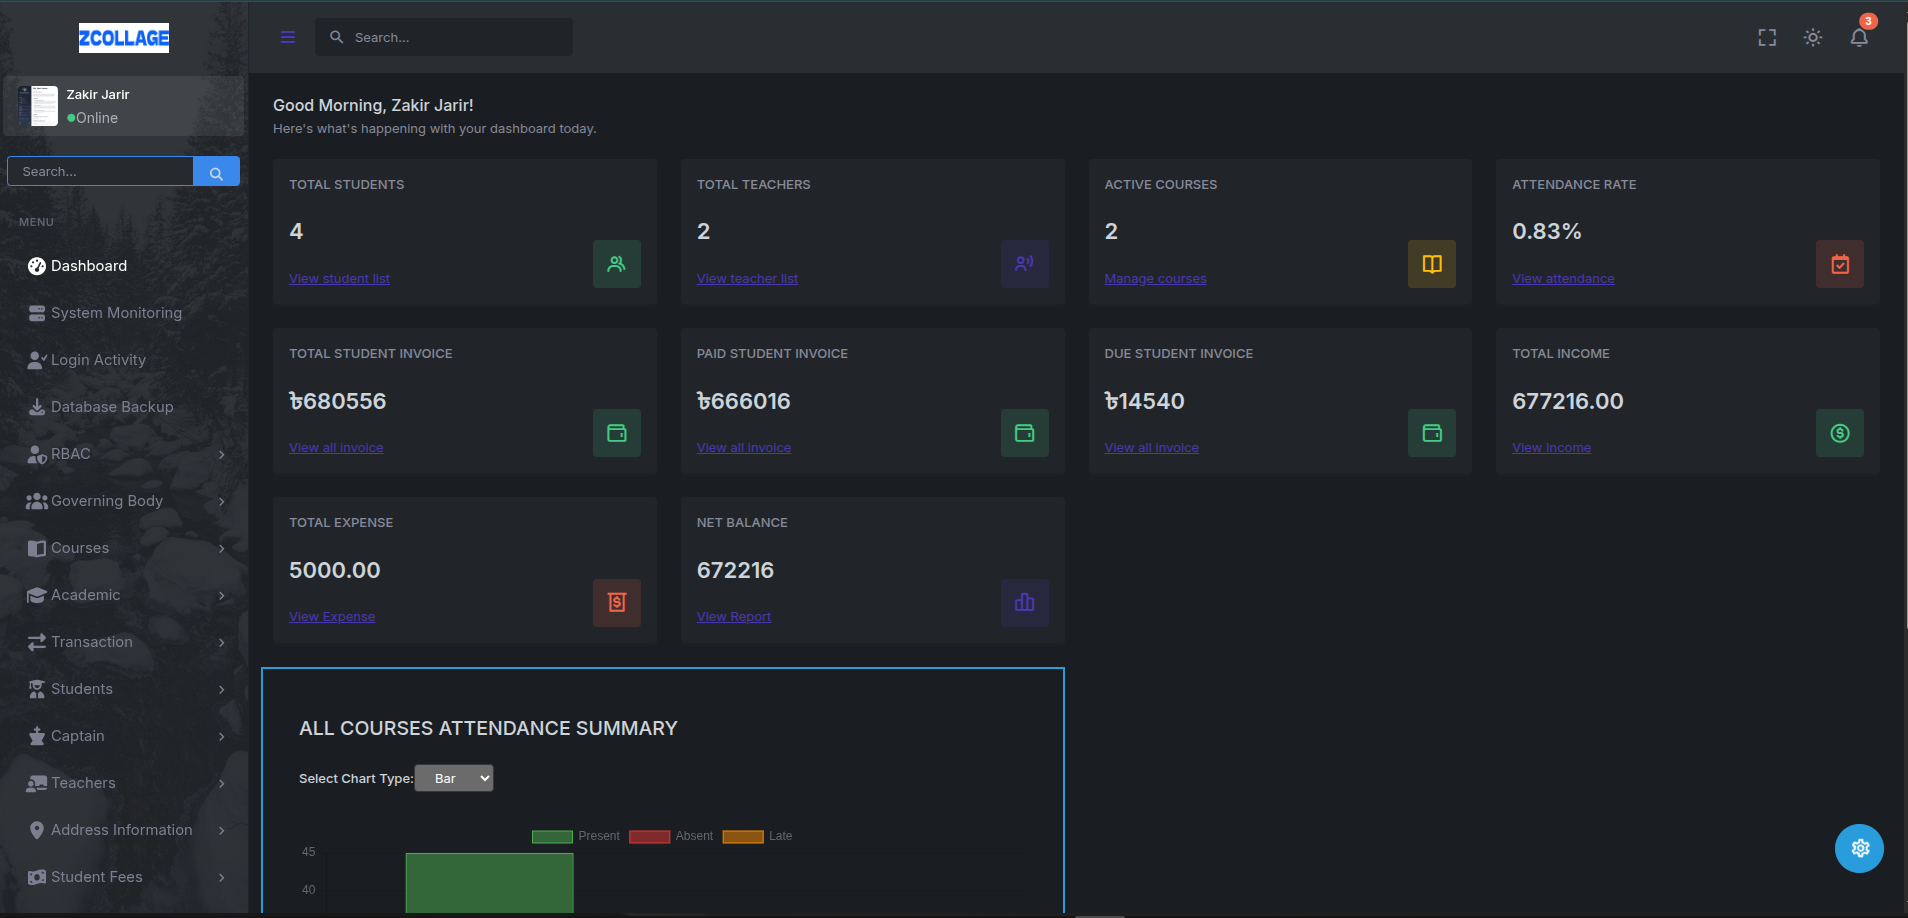The width and height of the screenshot is (1908, 918).
Task: Expand the Courses sidebar submenu
Action: (x=125, y=548)
